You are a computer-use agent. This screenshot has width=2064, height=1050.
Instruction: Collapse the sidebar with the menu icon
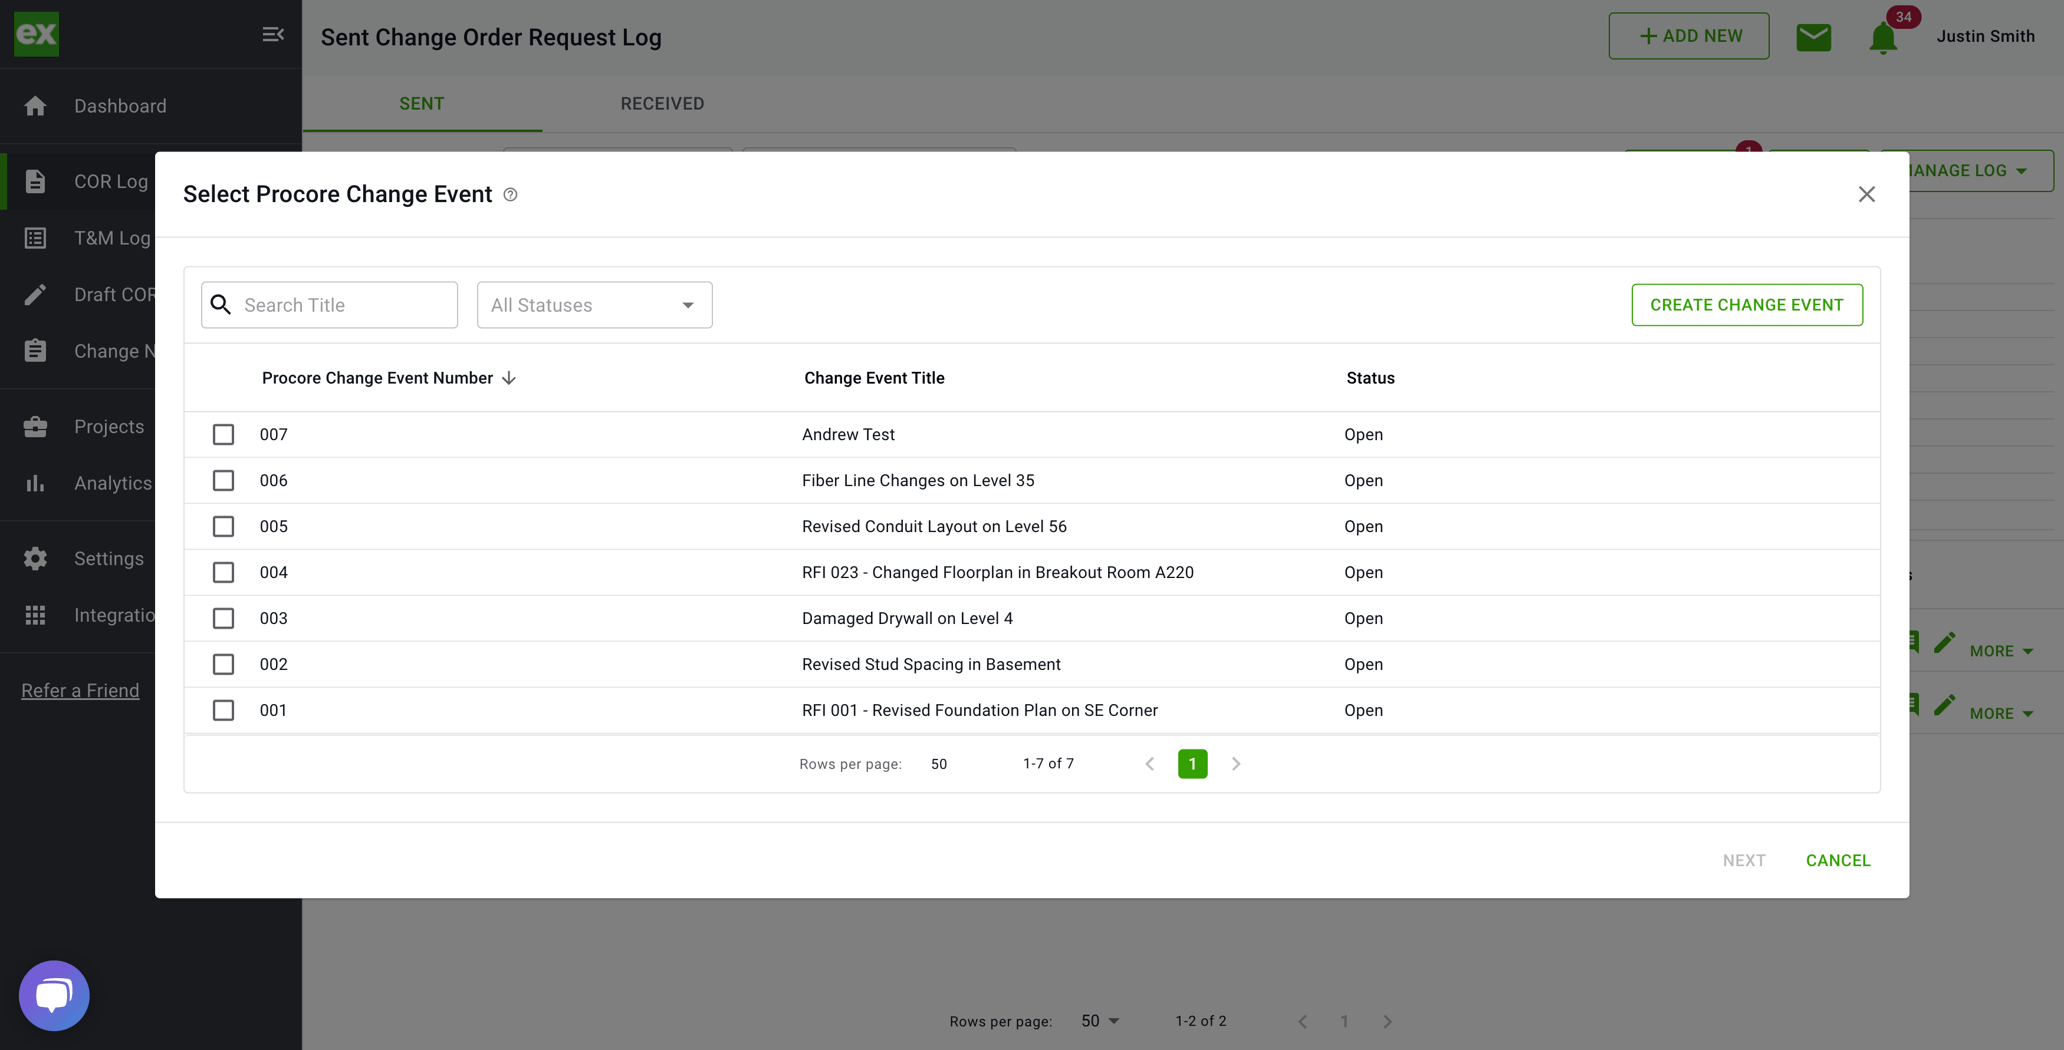pos(272,33)
